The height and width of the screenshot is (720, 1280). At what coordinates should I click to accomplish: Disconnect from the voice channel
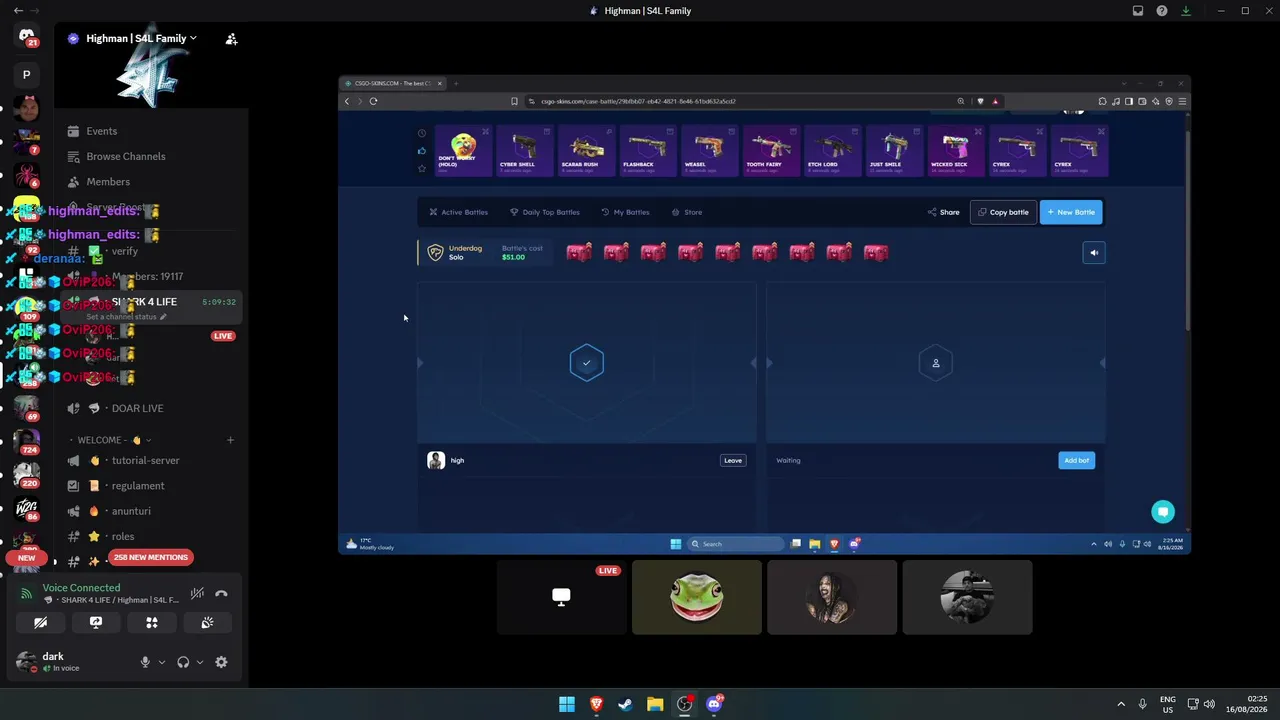tap(221, 594)
